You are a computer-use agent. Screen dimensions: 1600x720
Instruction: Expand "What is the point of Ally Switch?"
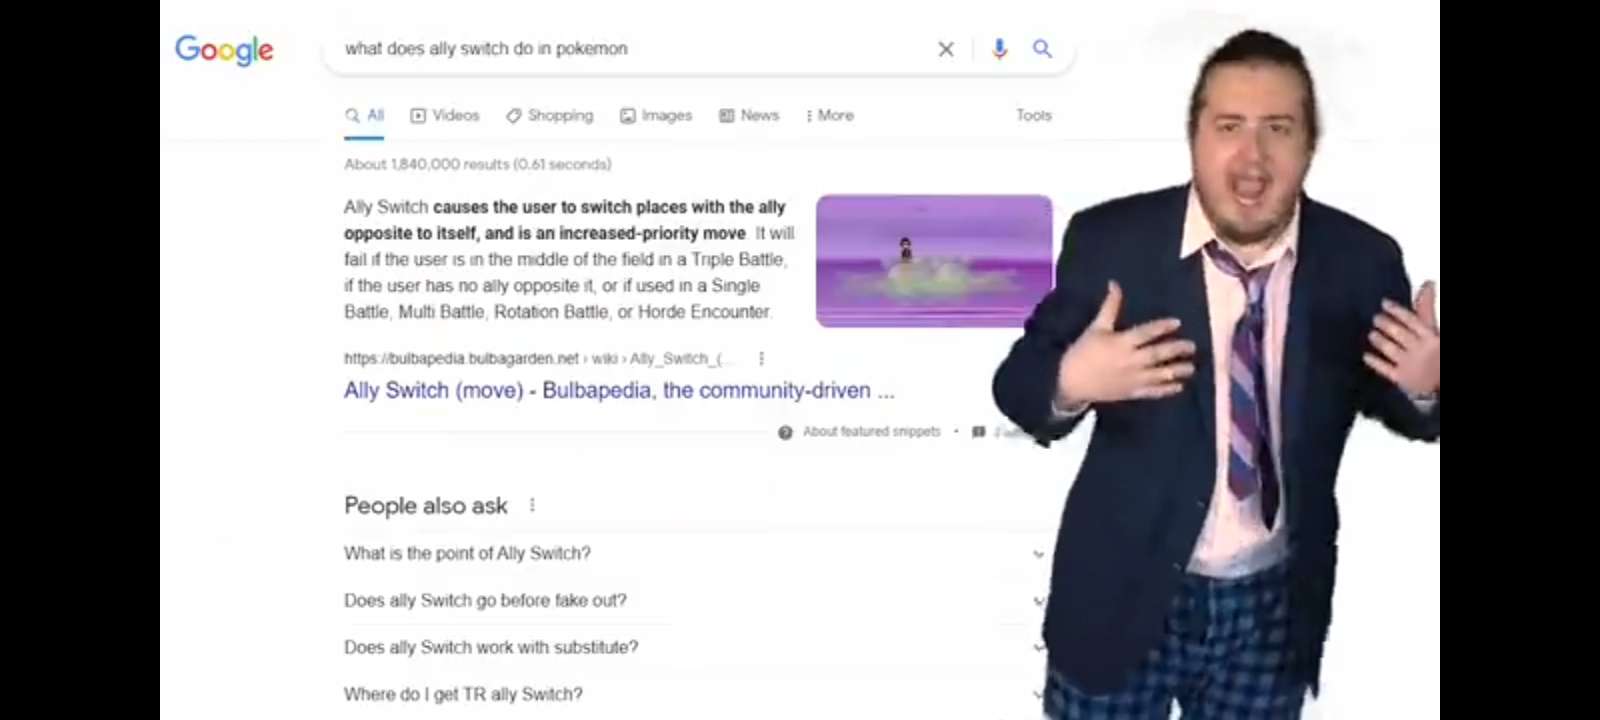693,553
